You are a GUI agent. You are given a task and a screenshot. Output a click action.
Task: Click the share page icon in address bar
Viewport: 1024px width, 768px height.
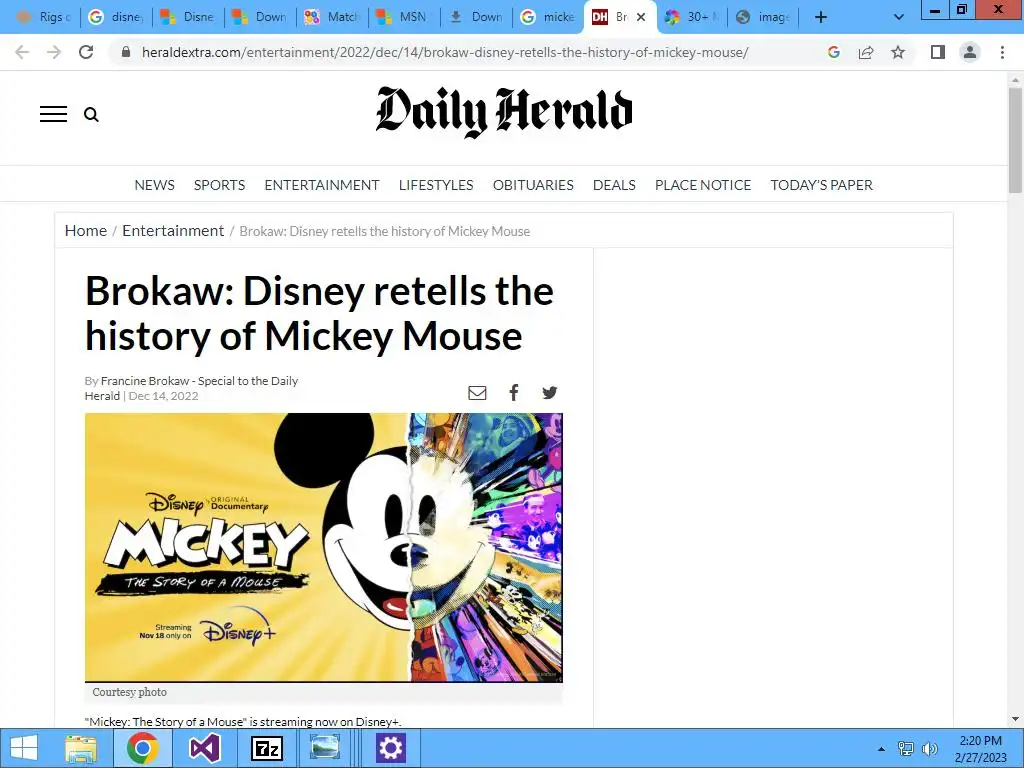point(866,52)
